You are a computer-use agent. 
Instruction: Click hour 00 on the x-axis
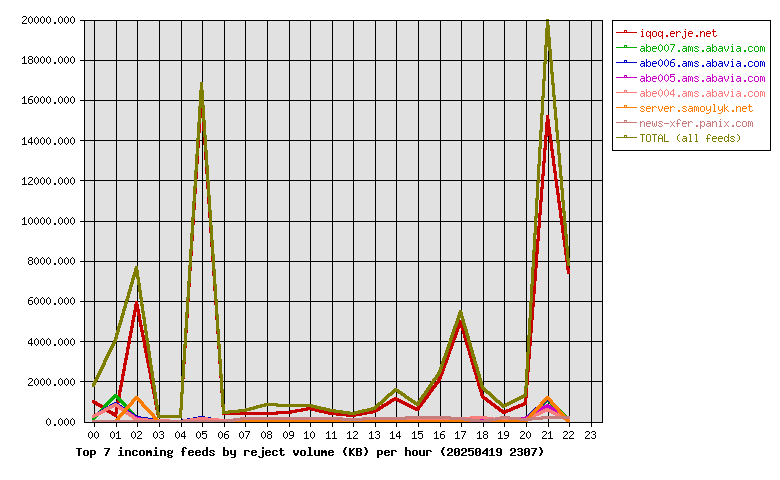coord(94,435)
